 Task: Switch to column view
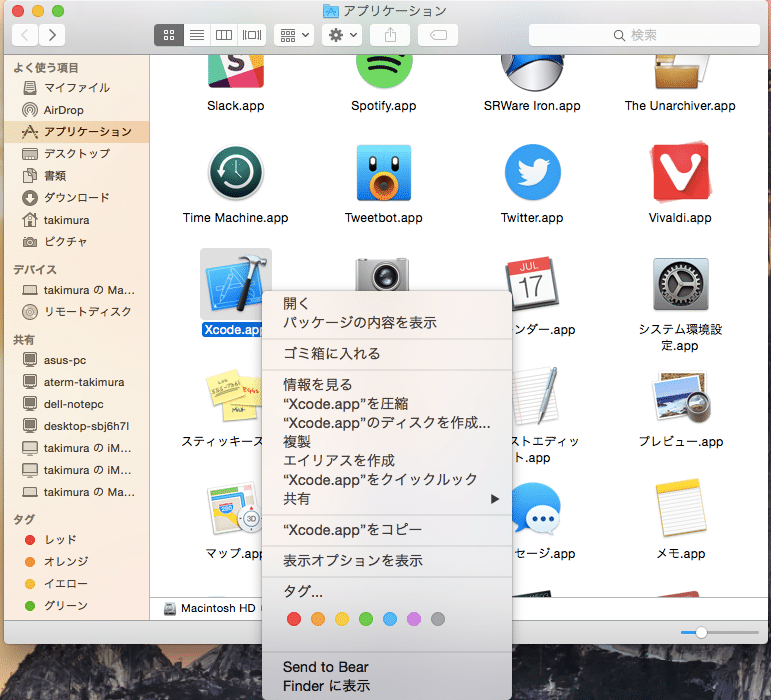click(x=224, y=35)
